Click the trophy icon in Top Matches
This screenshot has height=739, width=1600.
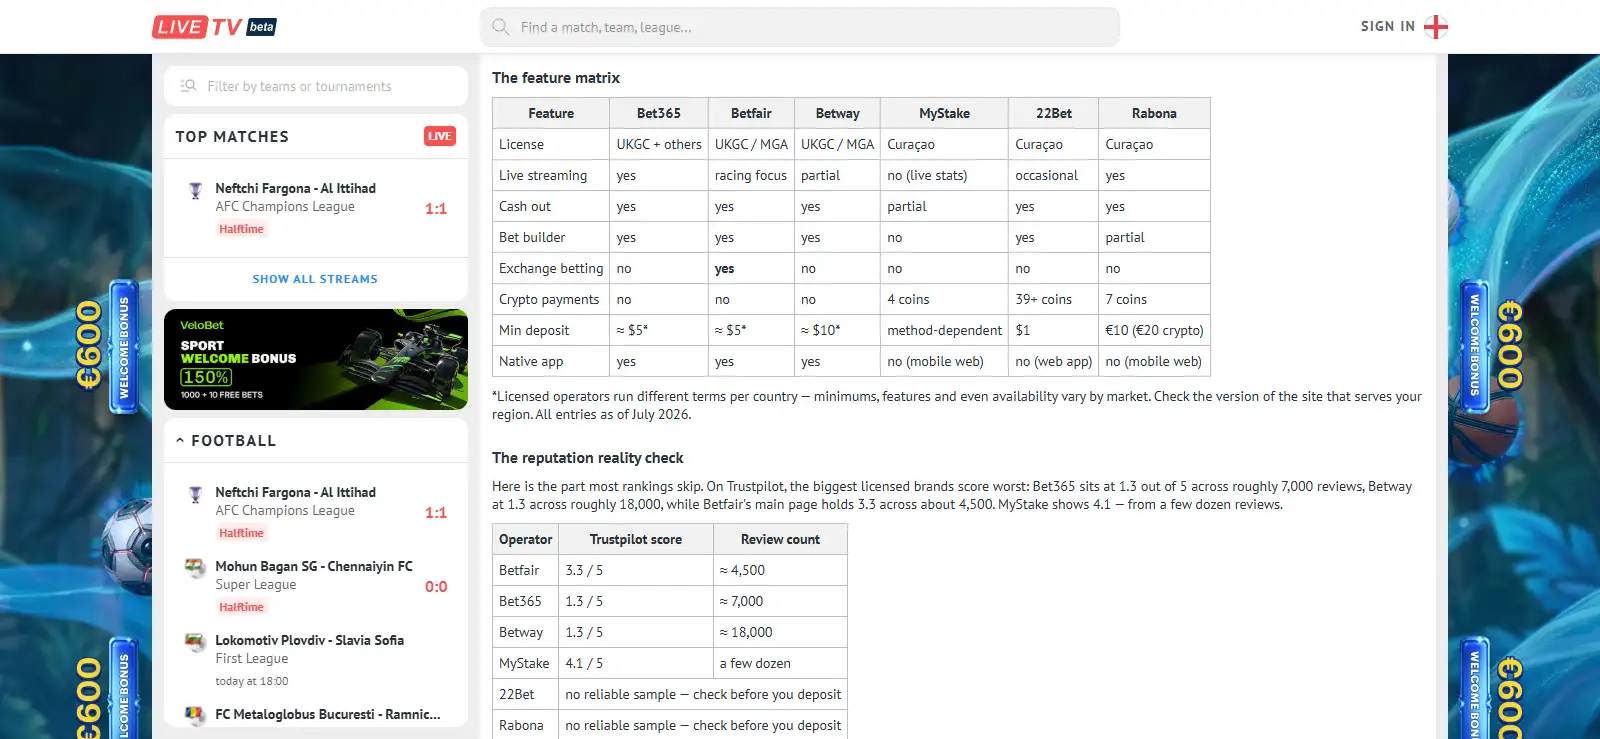click(195, 191)
